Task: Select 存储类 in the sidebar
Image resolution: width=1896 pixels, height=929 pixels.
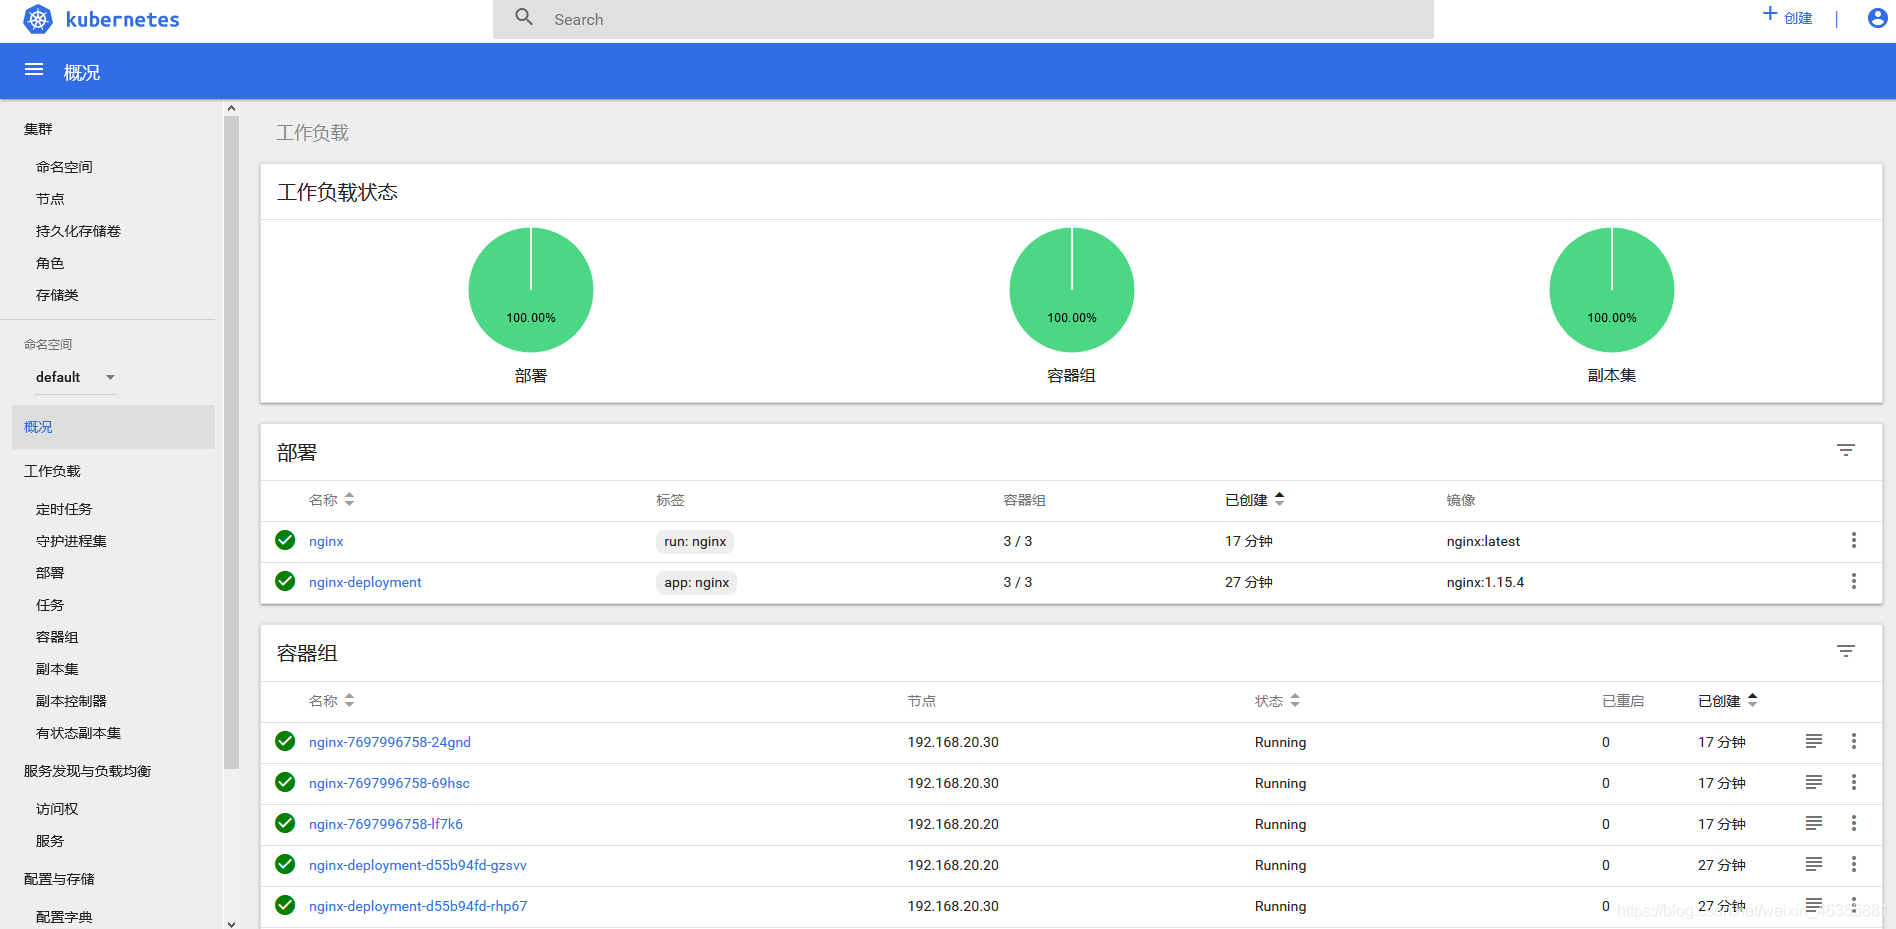Action: tap(57, 295)
